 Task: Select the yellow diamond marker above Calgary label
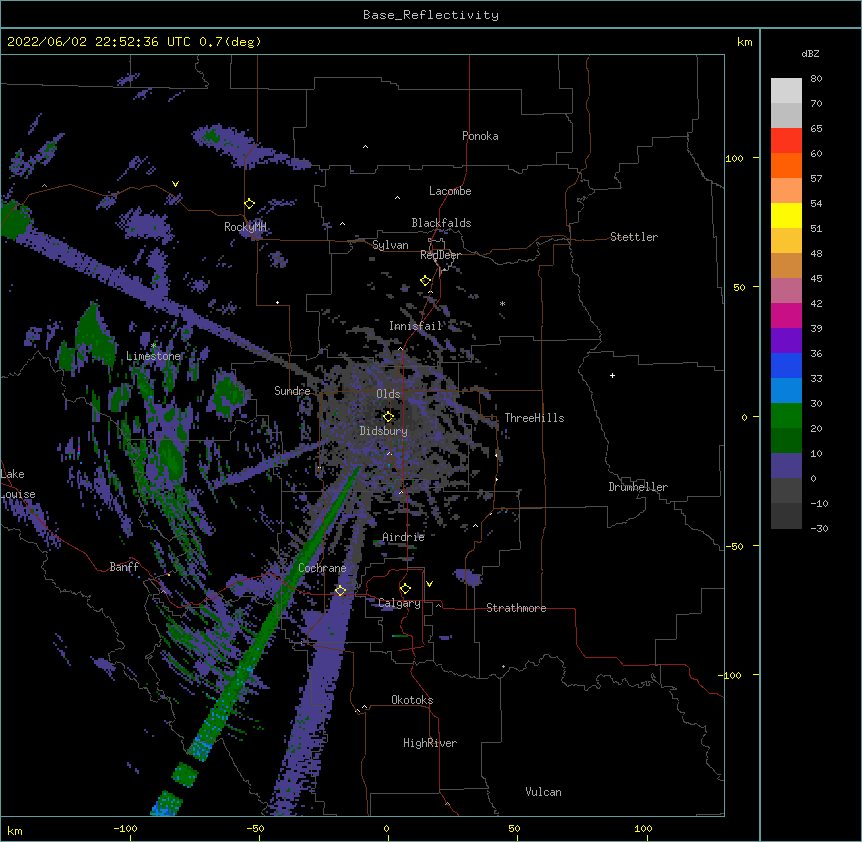coord(405,589)
